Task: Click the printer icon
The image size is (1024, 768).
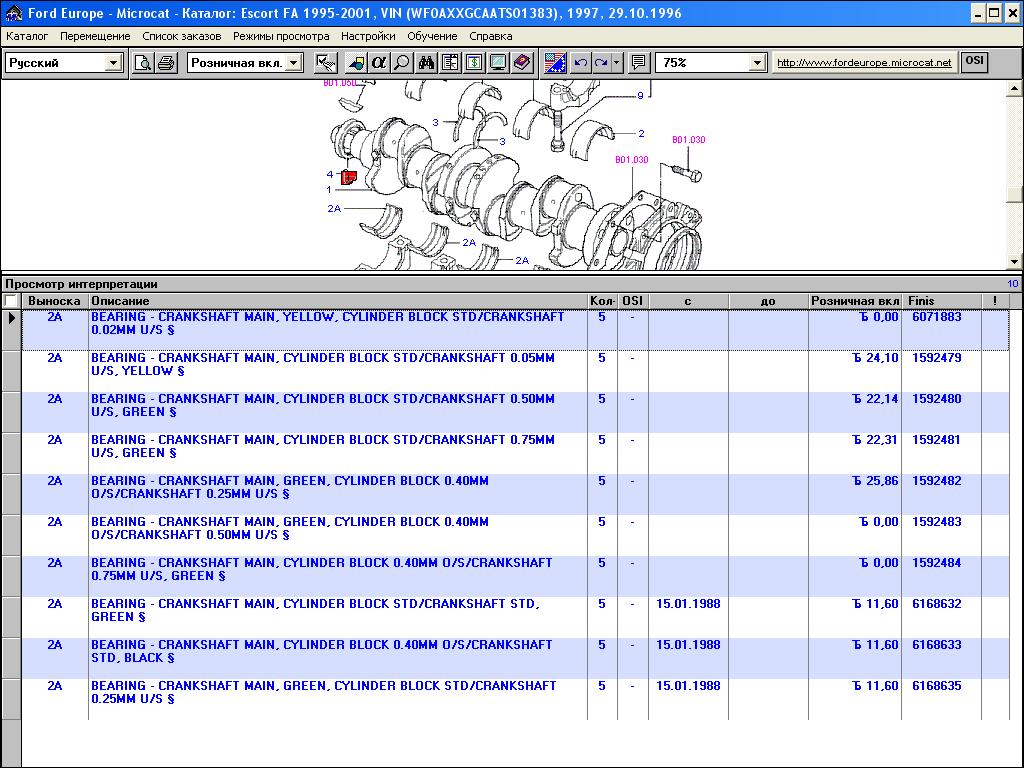Action: pyautogui.click(x=165, y=63)
